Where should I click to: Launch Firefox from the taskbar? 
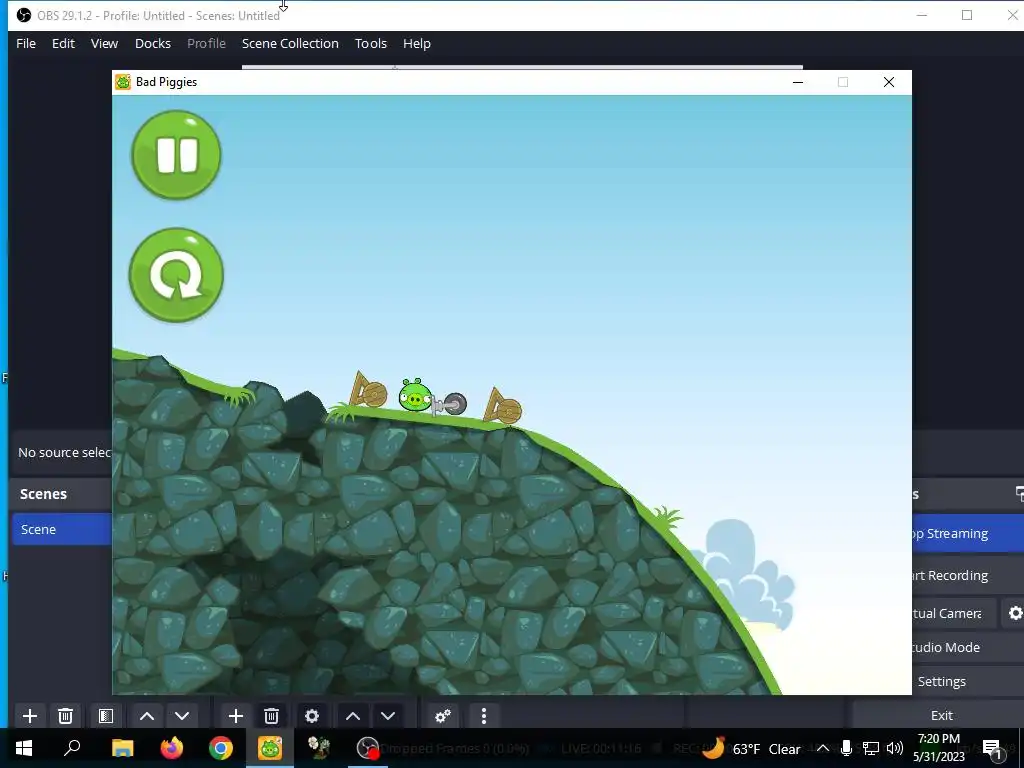point(172,748)
